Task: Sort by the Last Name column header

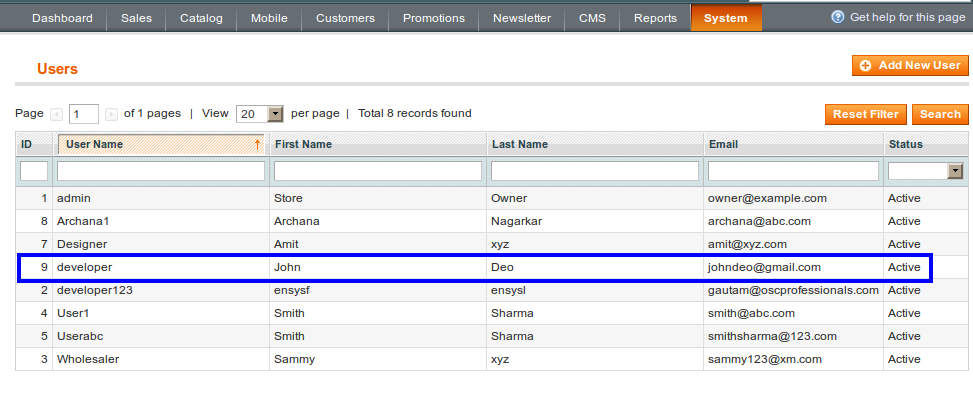Action: (520, 145)
